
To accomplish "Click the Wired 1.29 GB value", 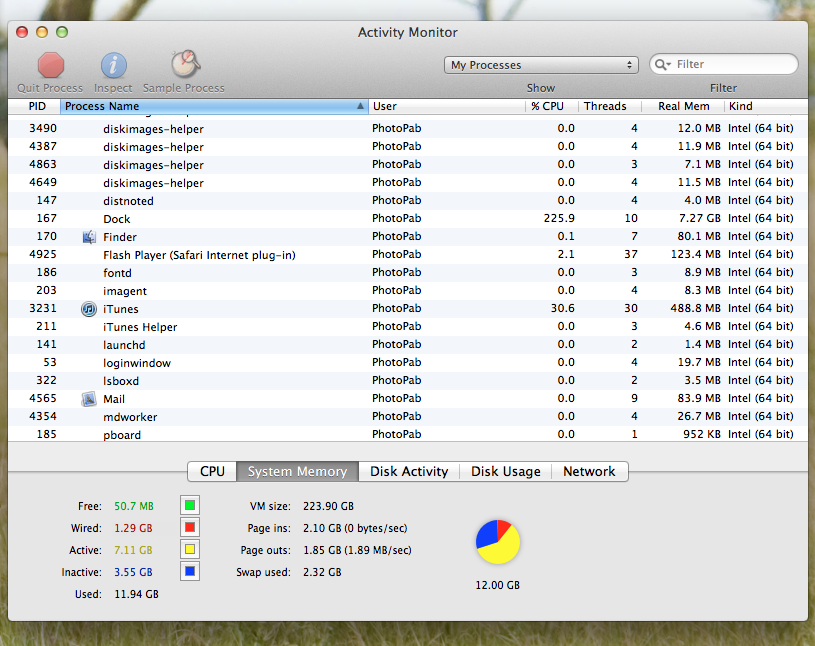I will 134,529.
